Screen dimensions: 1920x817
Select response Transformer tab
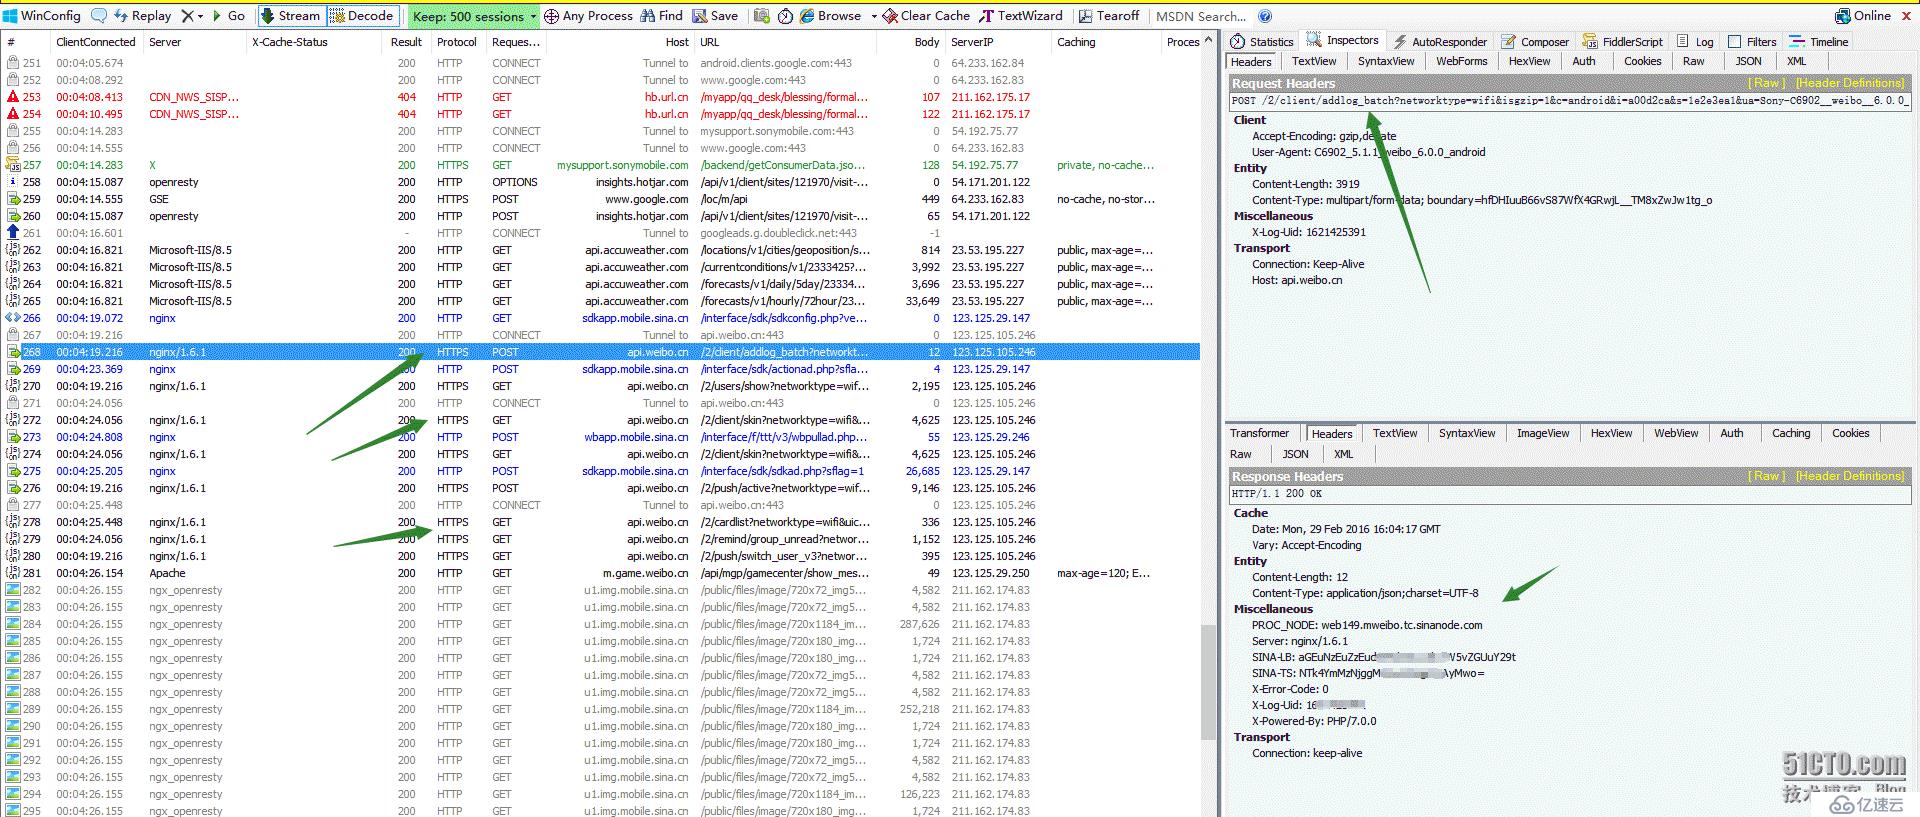1260,433
